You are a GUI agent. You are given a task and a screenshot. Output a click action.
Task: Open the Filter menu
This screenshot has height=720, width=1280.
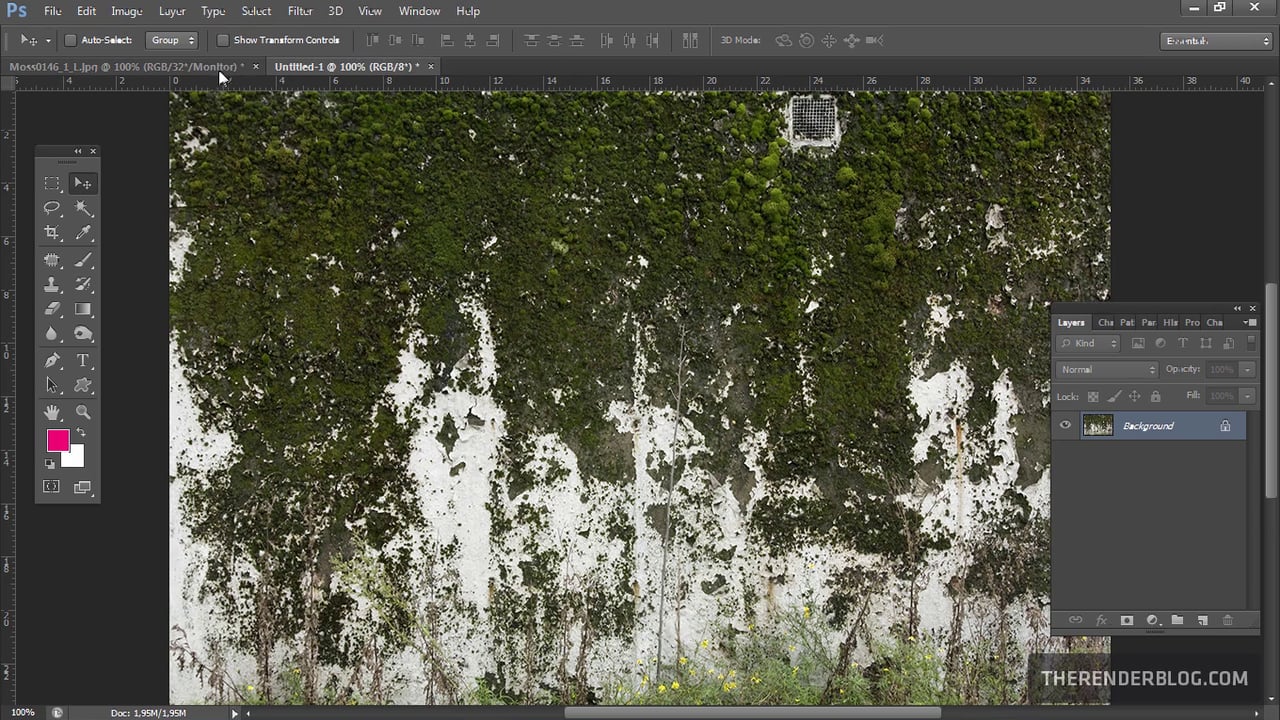(300, 11)
